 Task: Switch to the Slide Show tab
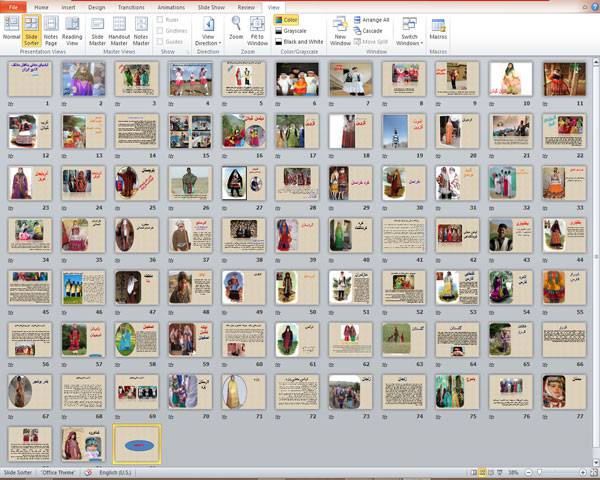(211, 7)
